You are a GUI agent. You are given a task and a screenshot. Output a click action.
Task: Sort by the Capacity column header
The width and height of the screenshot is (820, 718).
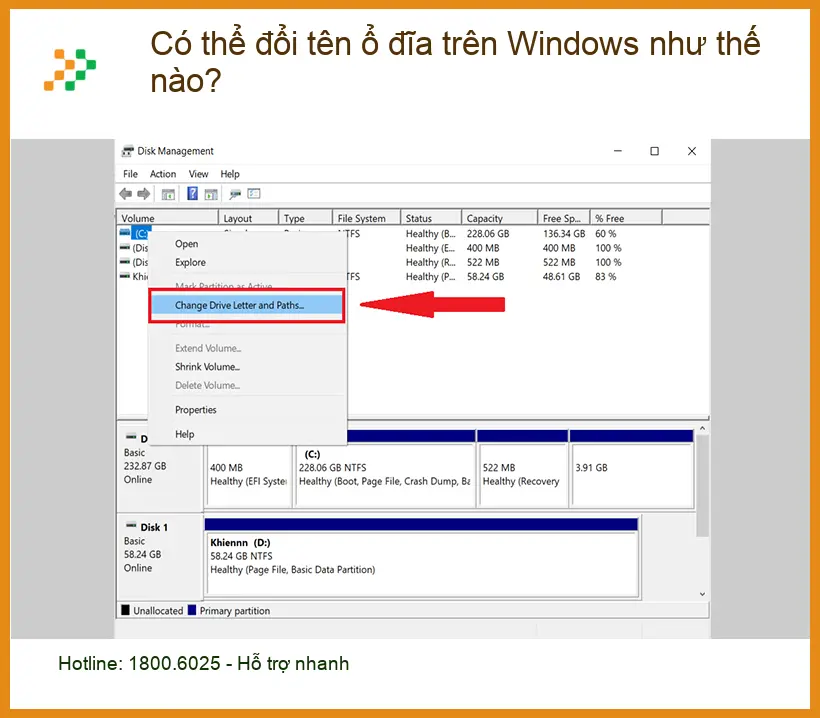[x=500, y=218]
